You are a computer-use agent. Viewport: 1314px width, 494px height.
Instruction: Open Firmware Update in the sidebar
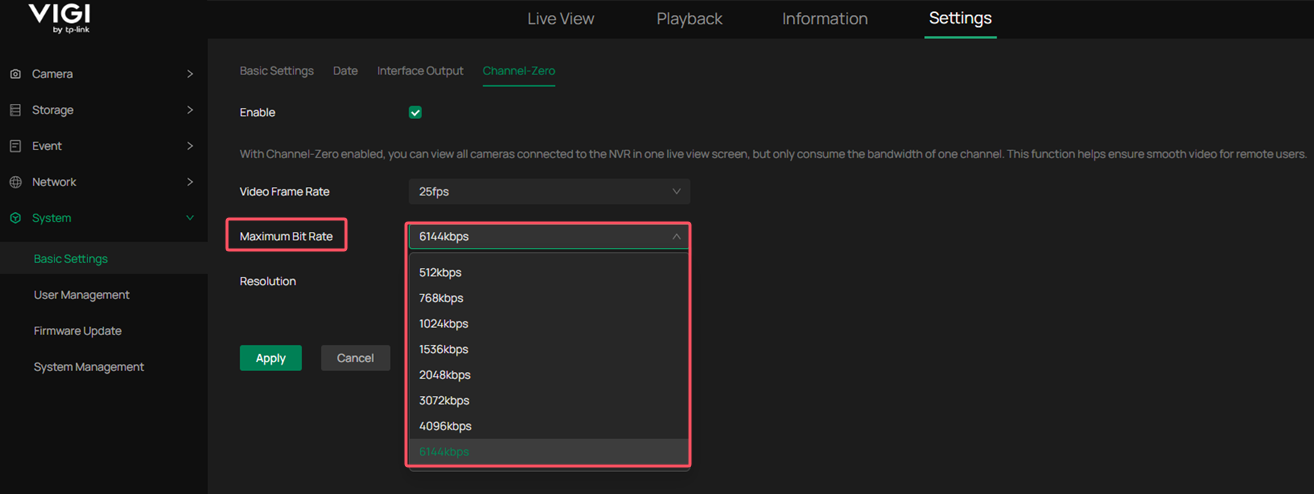tap(78, 331)
